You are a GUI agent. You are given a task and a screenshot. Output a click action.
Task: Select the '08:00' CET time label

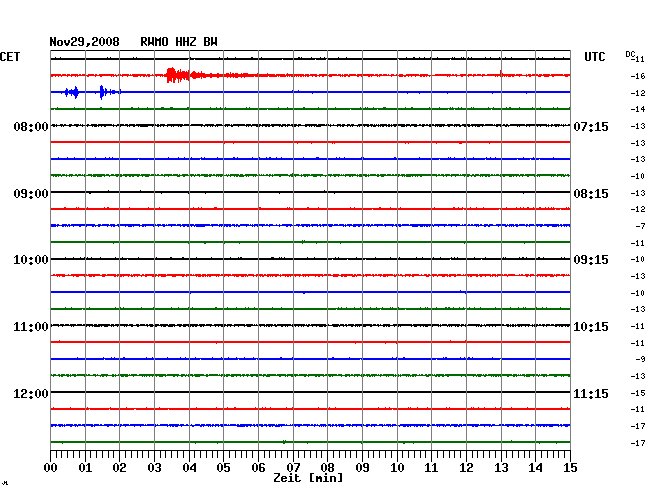pos(31,126)
